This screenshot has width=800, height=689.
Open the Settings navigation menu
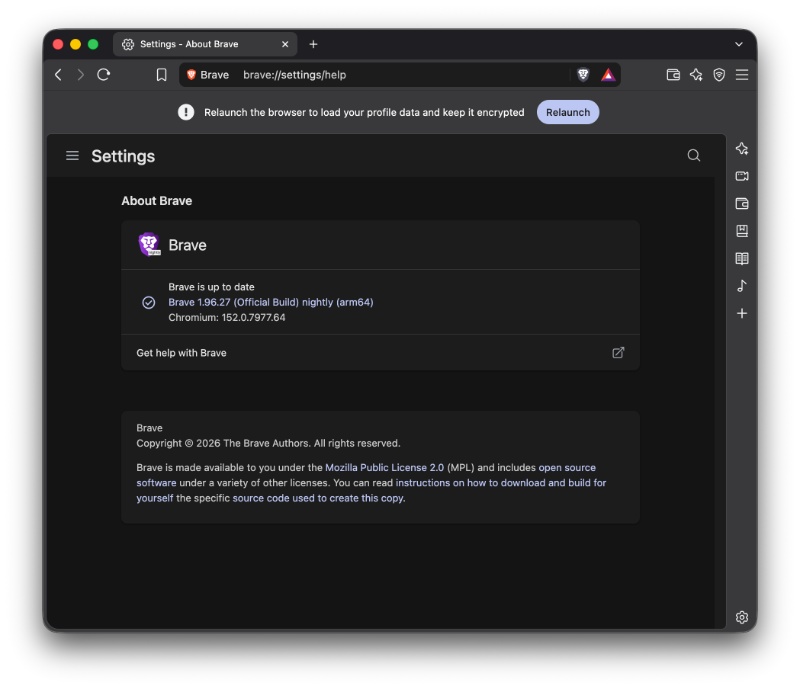(72, 156)
